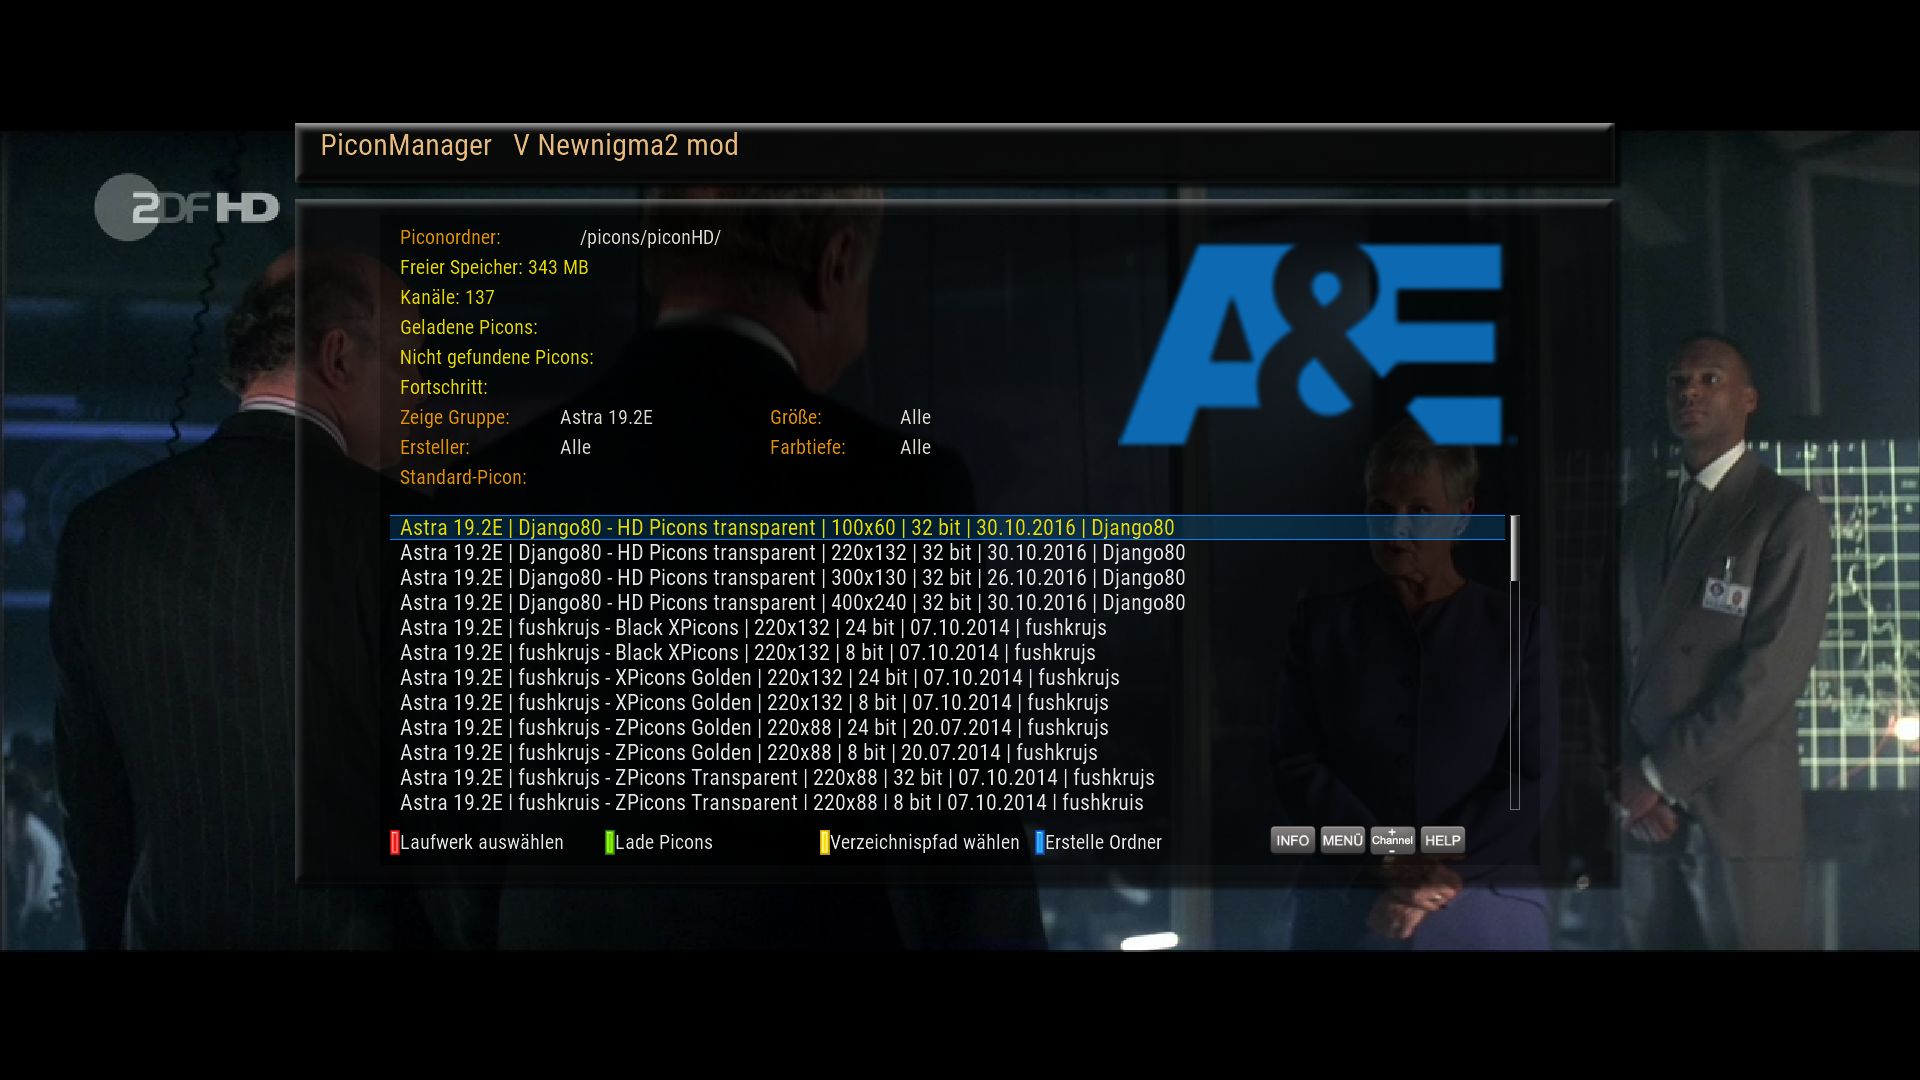Click the red Laufwerk auswählen marker
1920x1080 pixels.
coord(395,842)
